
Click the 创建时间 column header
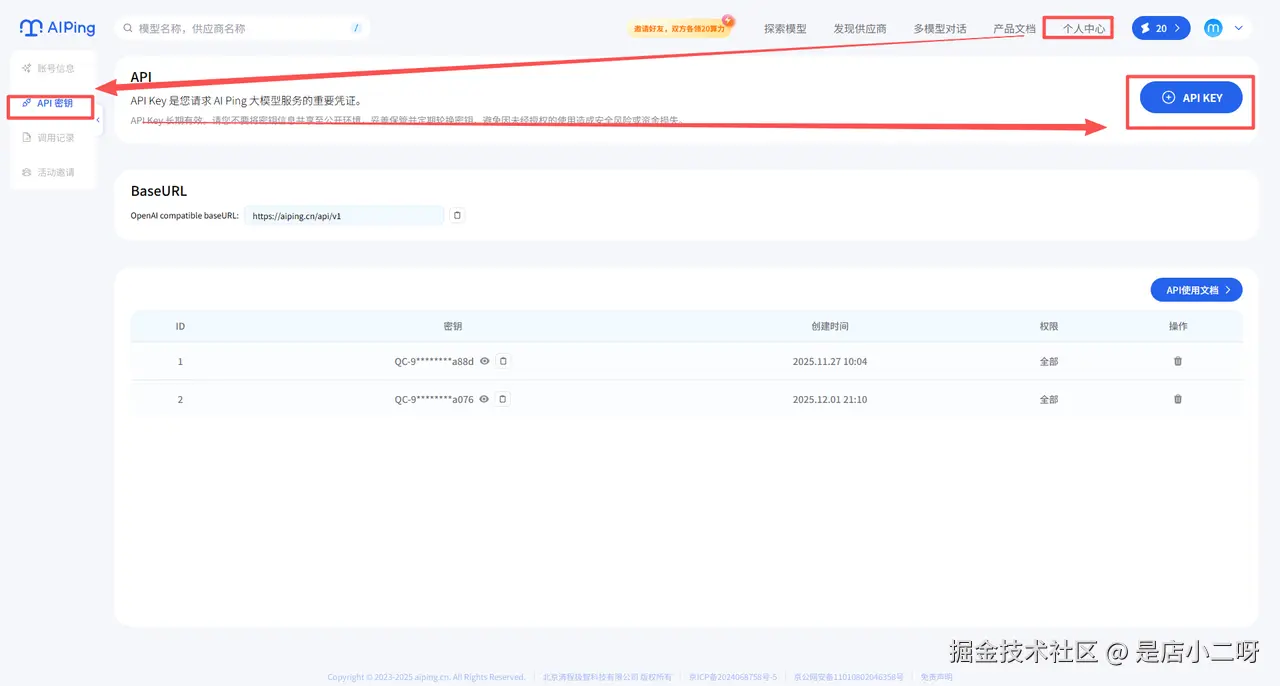830,326
